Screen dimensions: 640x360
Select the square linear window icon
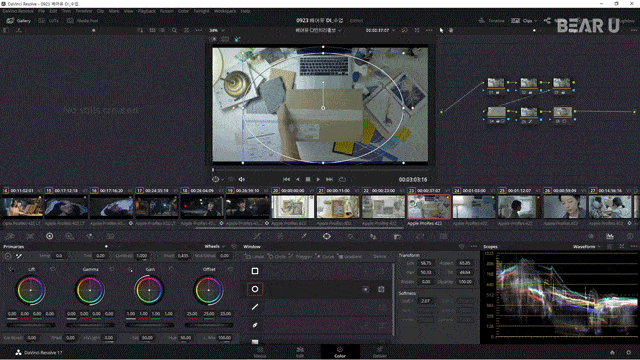255,271
